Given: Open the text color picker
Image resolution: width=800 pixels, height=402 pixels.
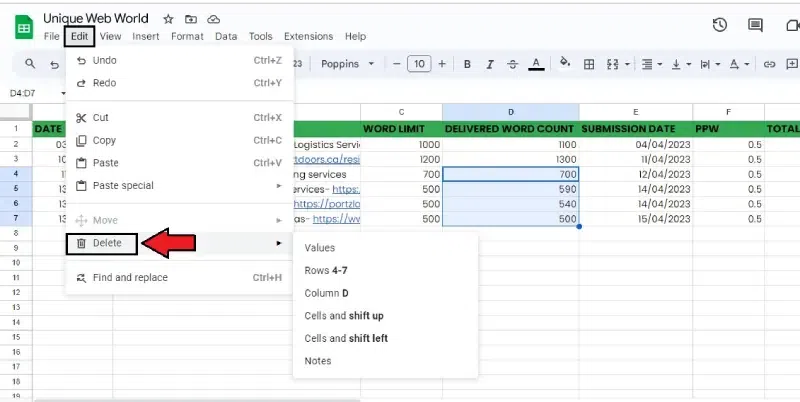Looking at the screenshot, I should [x=536, y=64].
